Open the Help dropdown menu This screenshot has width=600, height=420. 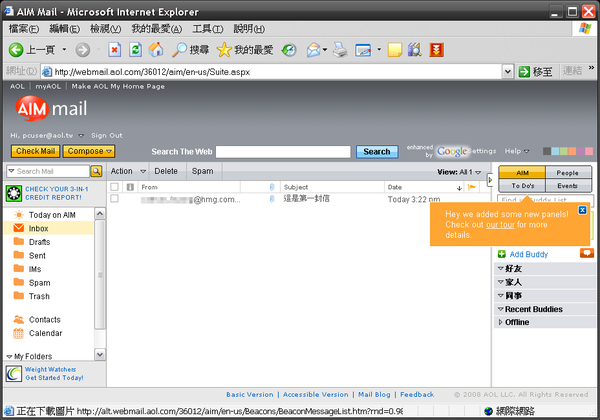pos(517,151)
